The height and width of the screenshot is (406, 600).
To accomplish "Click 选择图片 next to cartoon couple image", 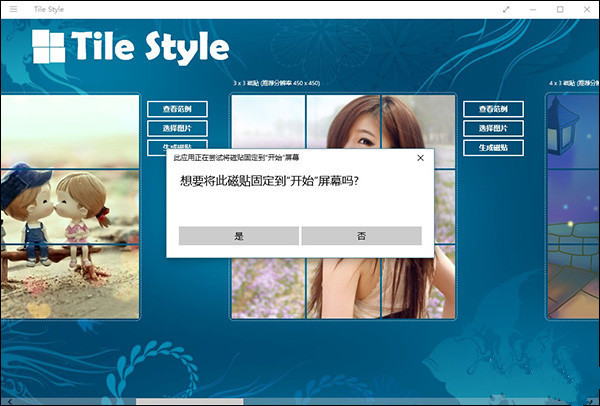I will (177, 128).
